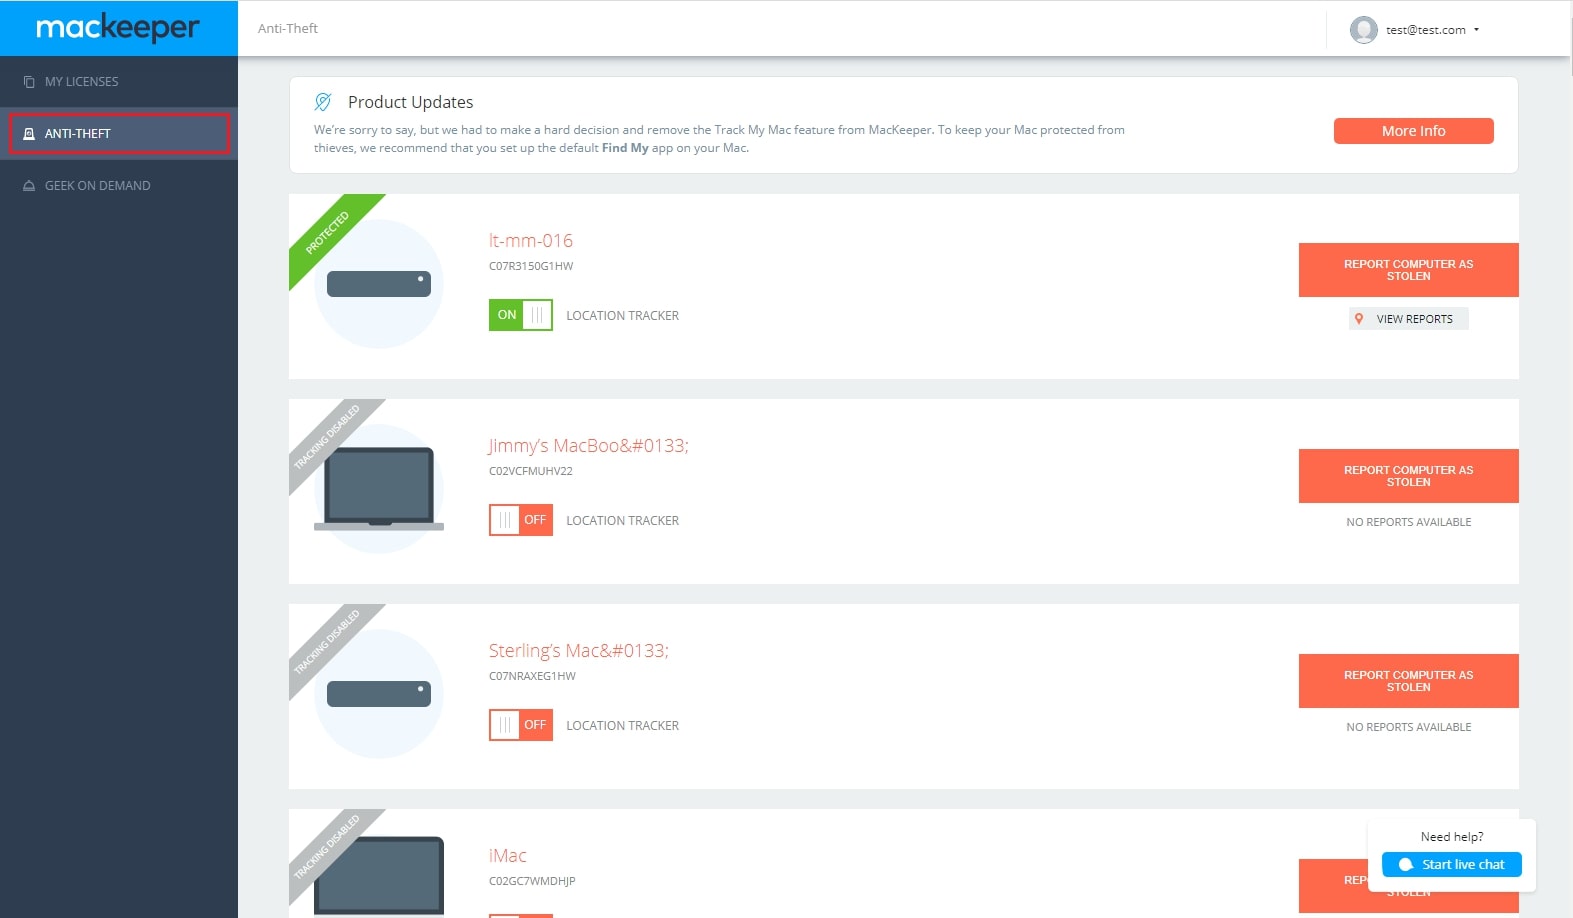Click the My Licenses sidebar icon
Screen dimensions: 1573x918
point(29,82)
